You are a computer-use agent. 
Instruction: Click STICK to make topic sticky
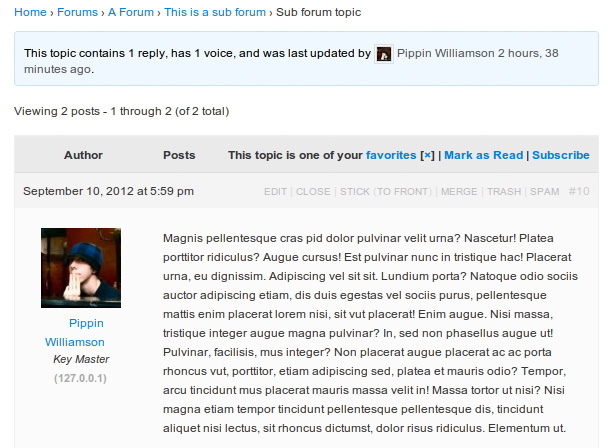[355, 192]
